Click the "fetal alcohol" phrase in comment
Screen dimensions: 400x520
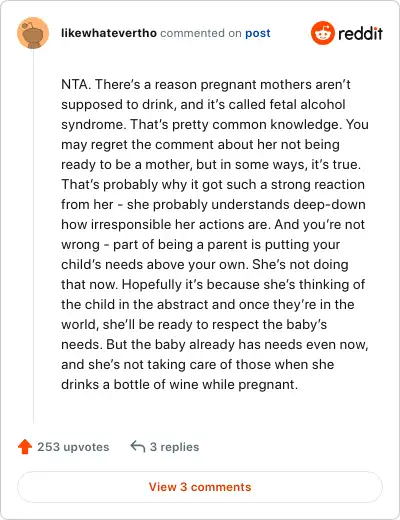(307, 104)
